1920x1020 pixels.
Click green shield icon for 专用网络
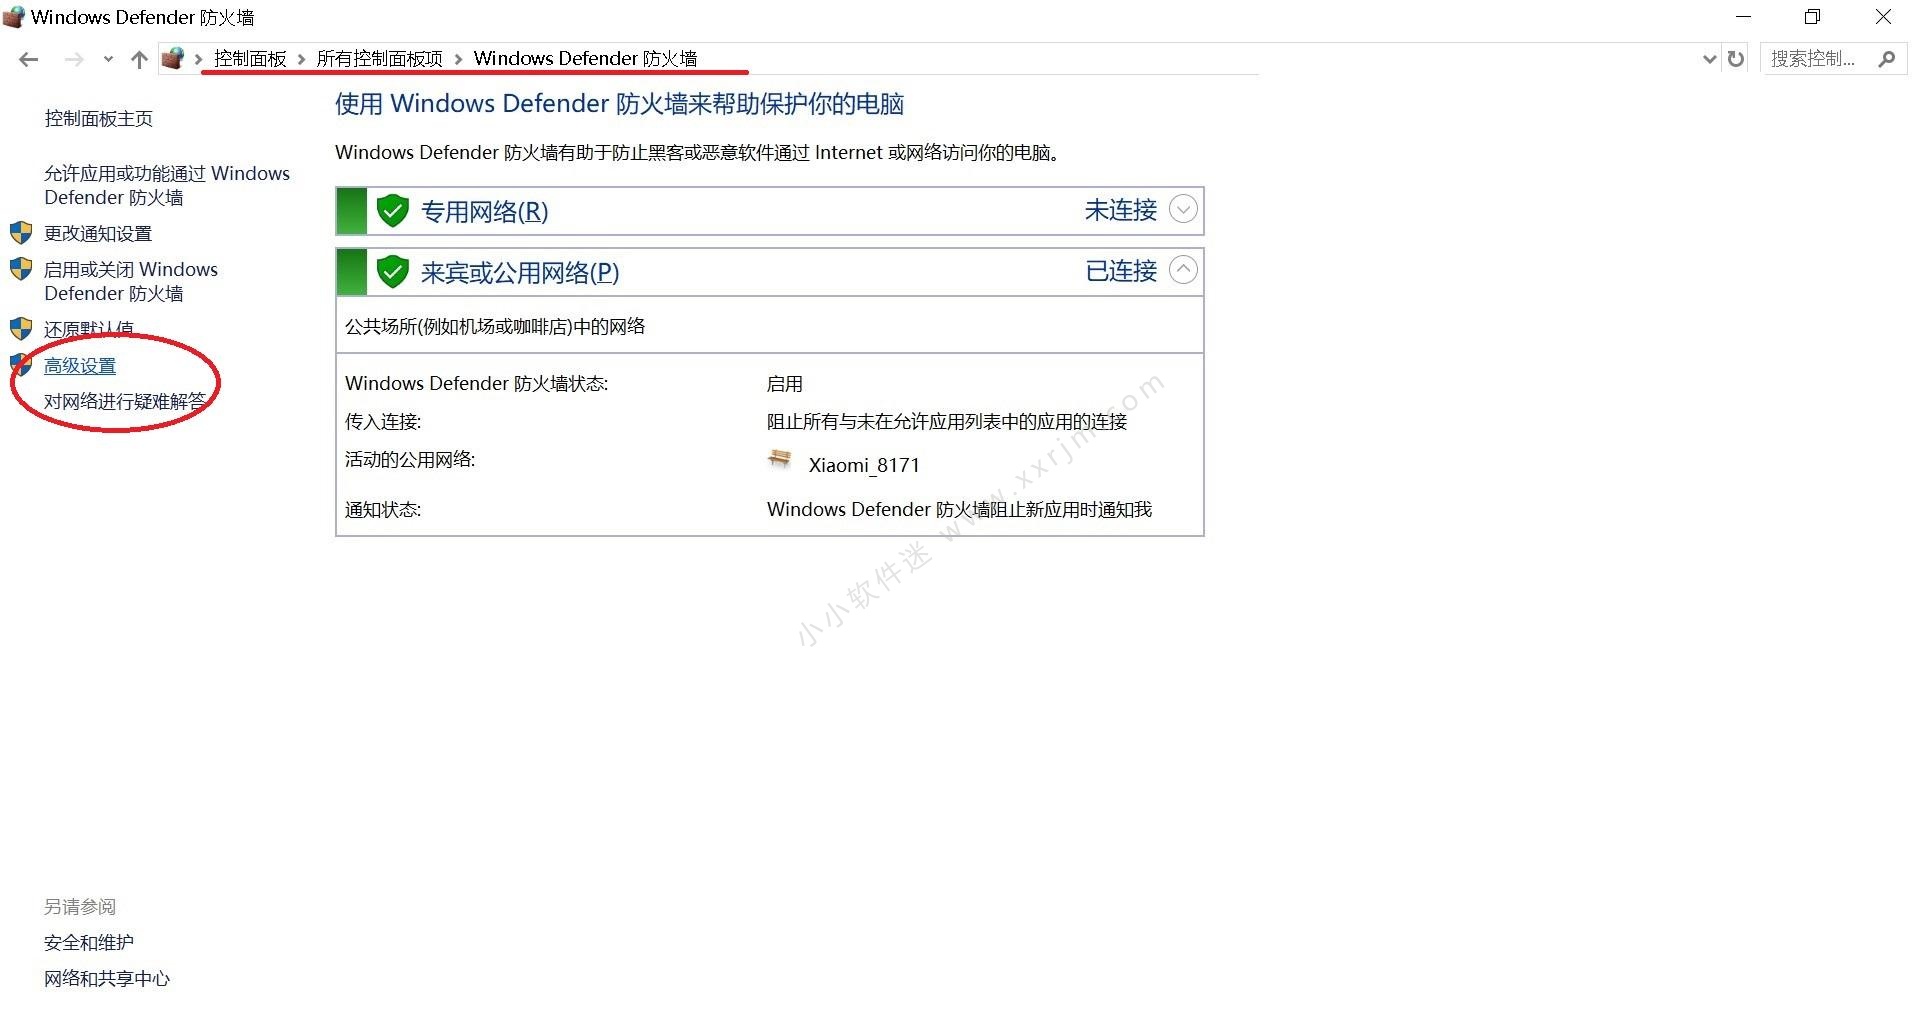pos(393,211)
